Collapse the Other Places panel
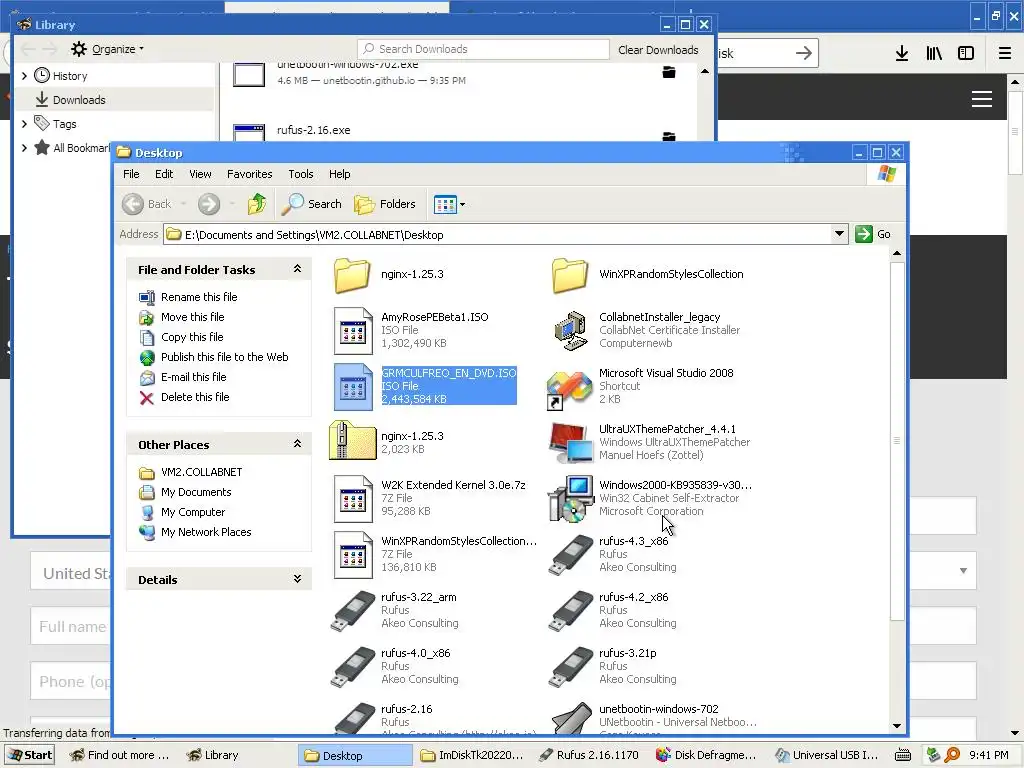Image resolution: width=1024 pixels, height=768 pixels. 297,444
